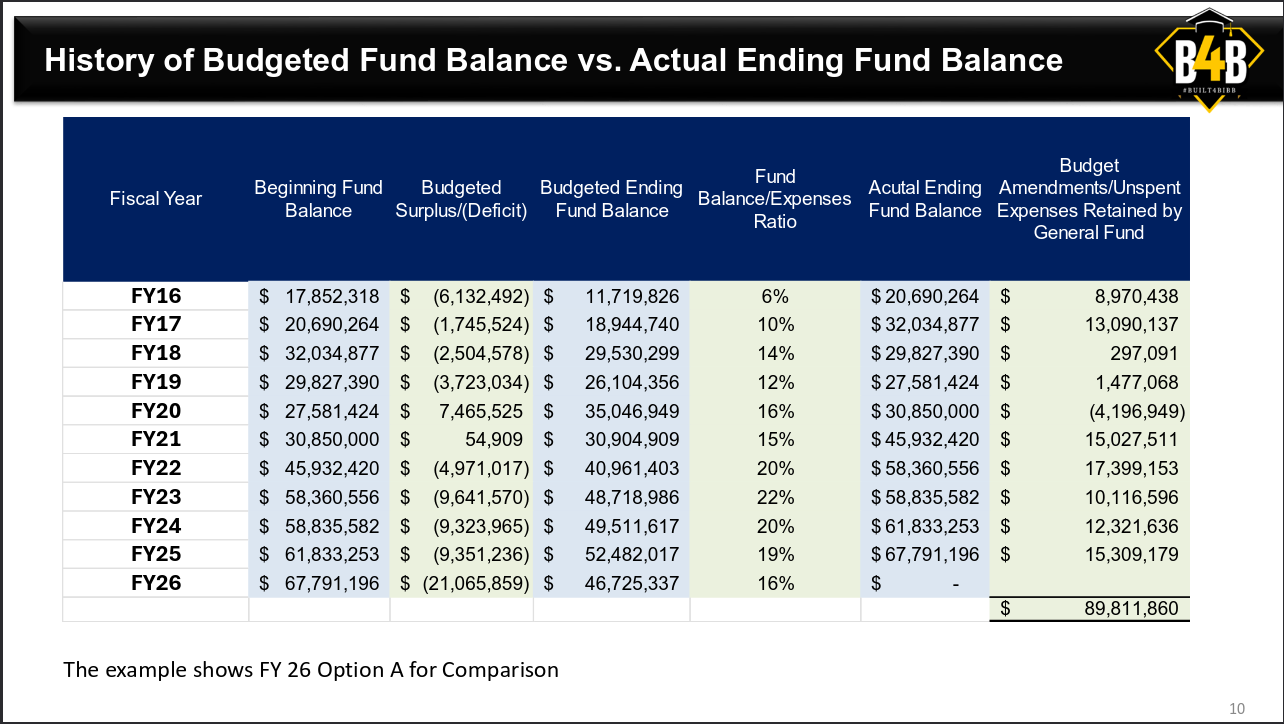Click the slide page number 10
This screenshot has height=724, width=1284.
click(1236, 709)
